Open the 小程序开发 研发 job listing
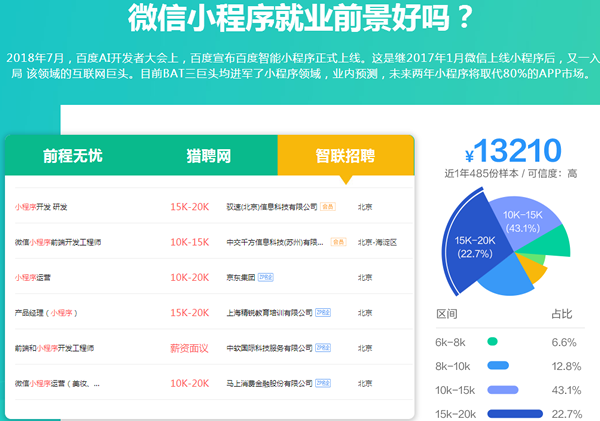The width and height of the screenshot is (600, 421). [x=41, y=207]
